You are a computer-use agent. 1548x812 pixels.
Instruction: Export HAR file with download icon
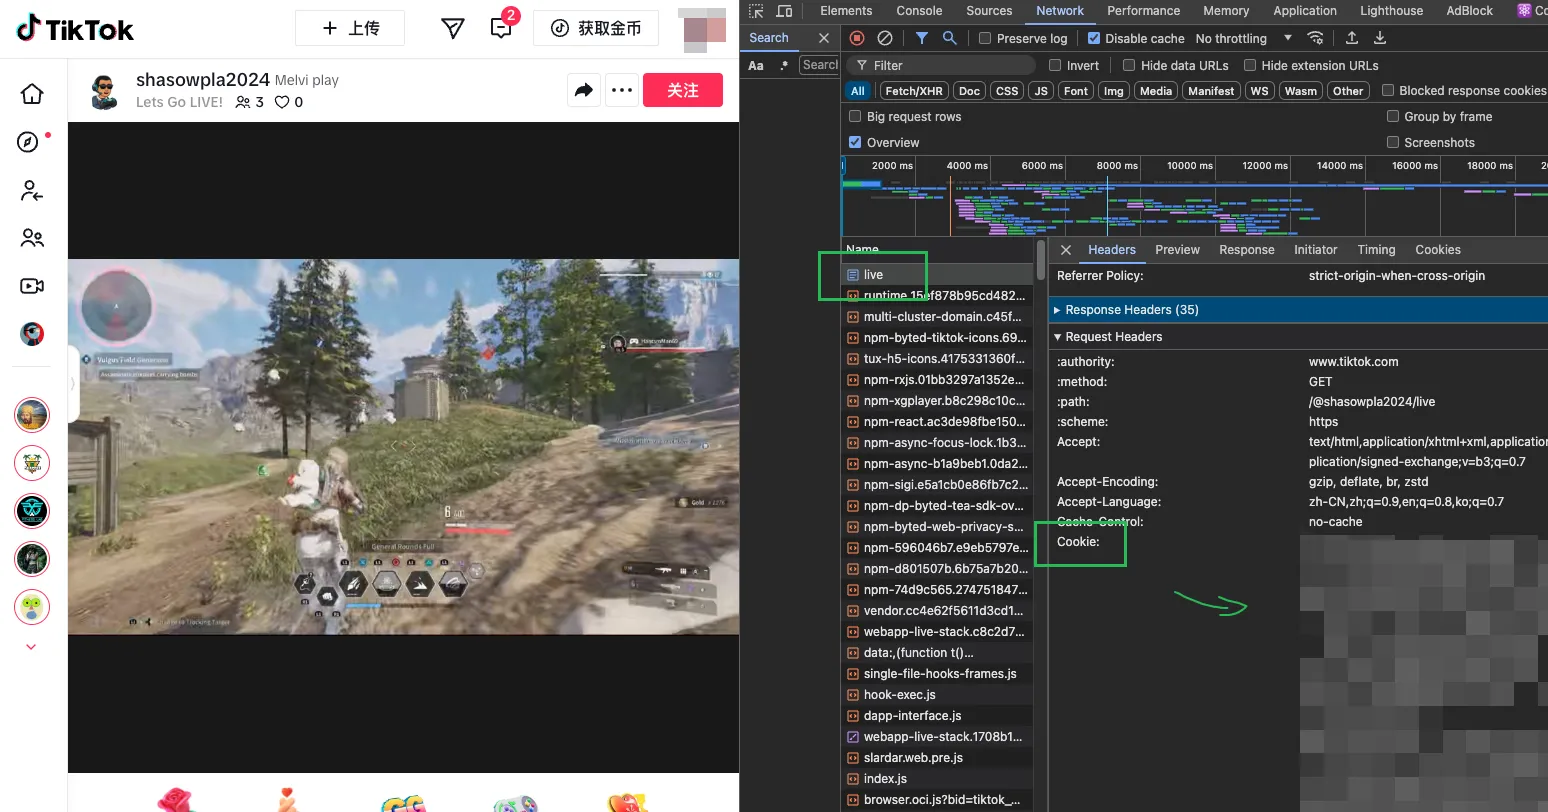1380,38
